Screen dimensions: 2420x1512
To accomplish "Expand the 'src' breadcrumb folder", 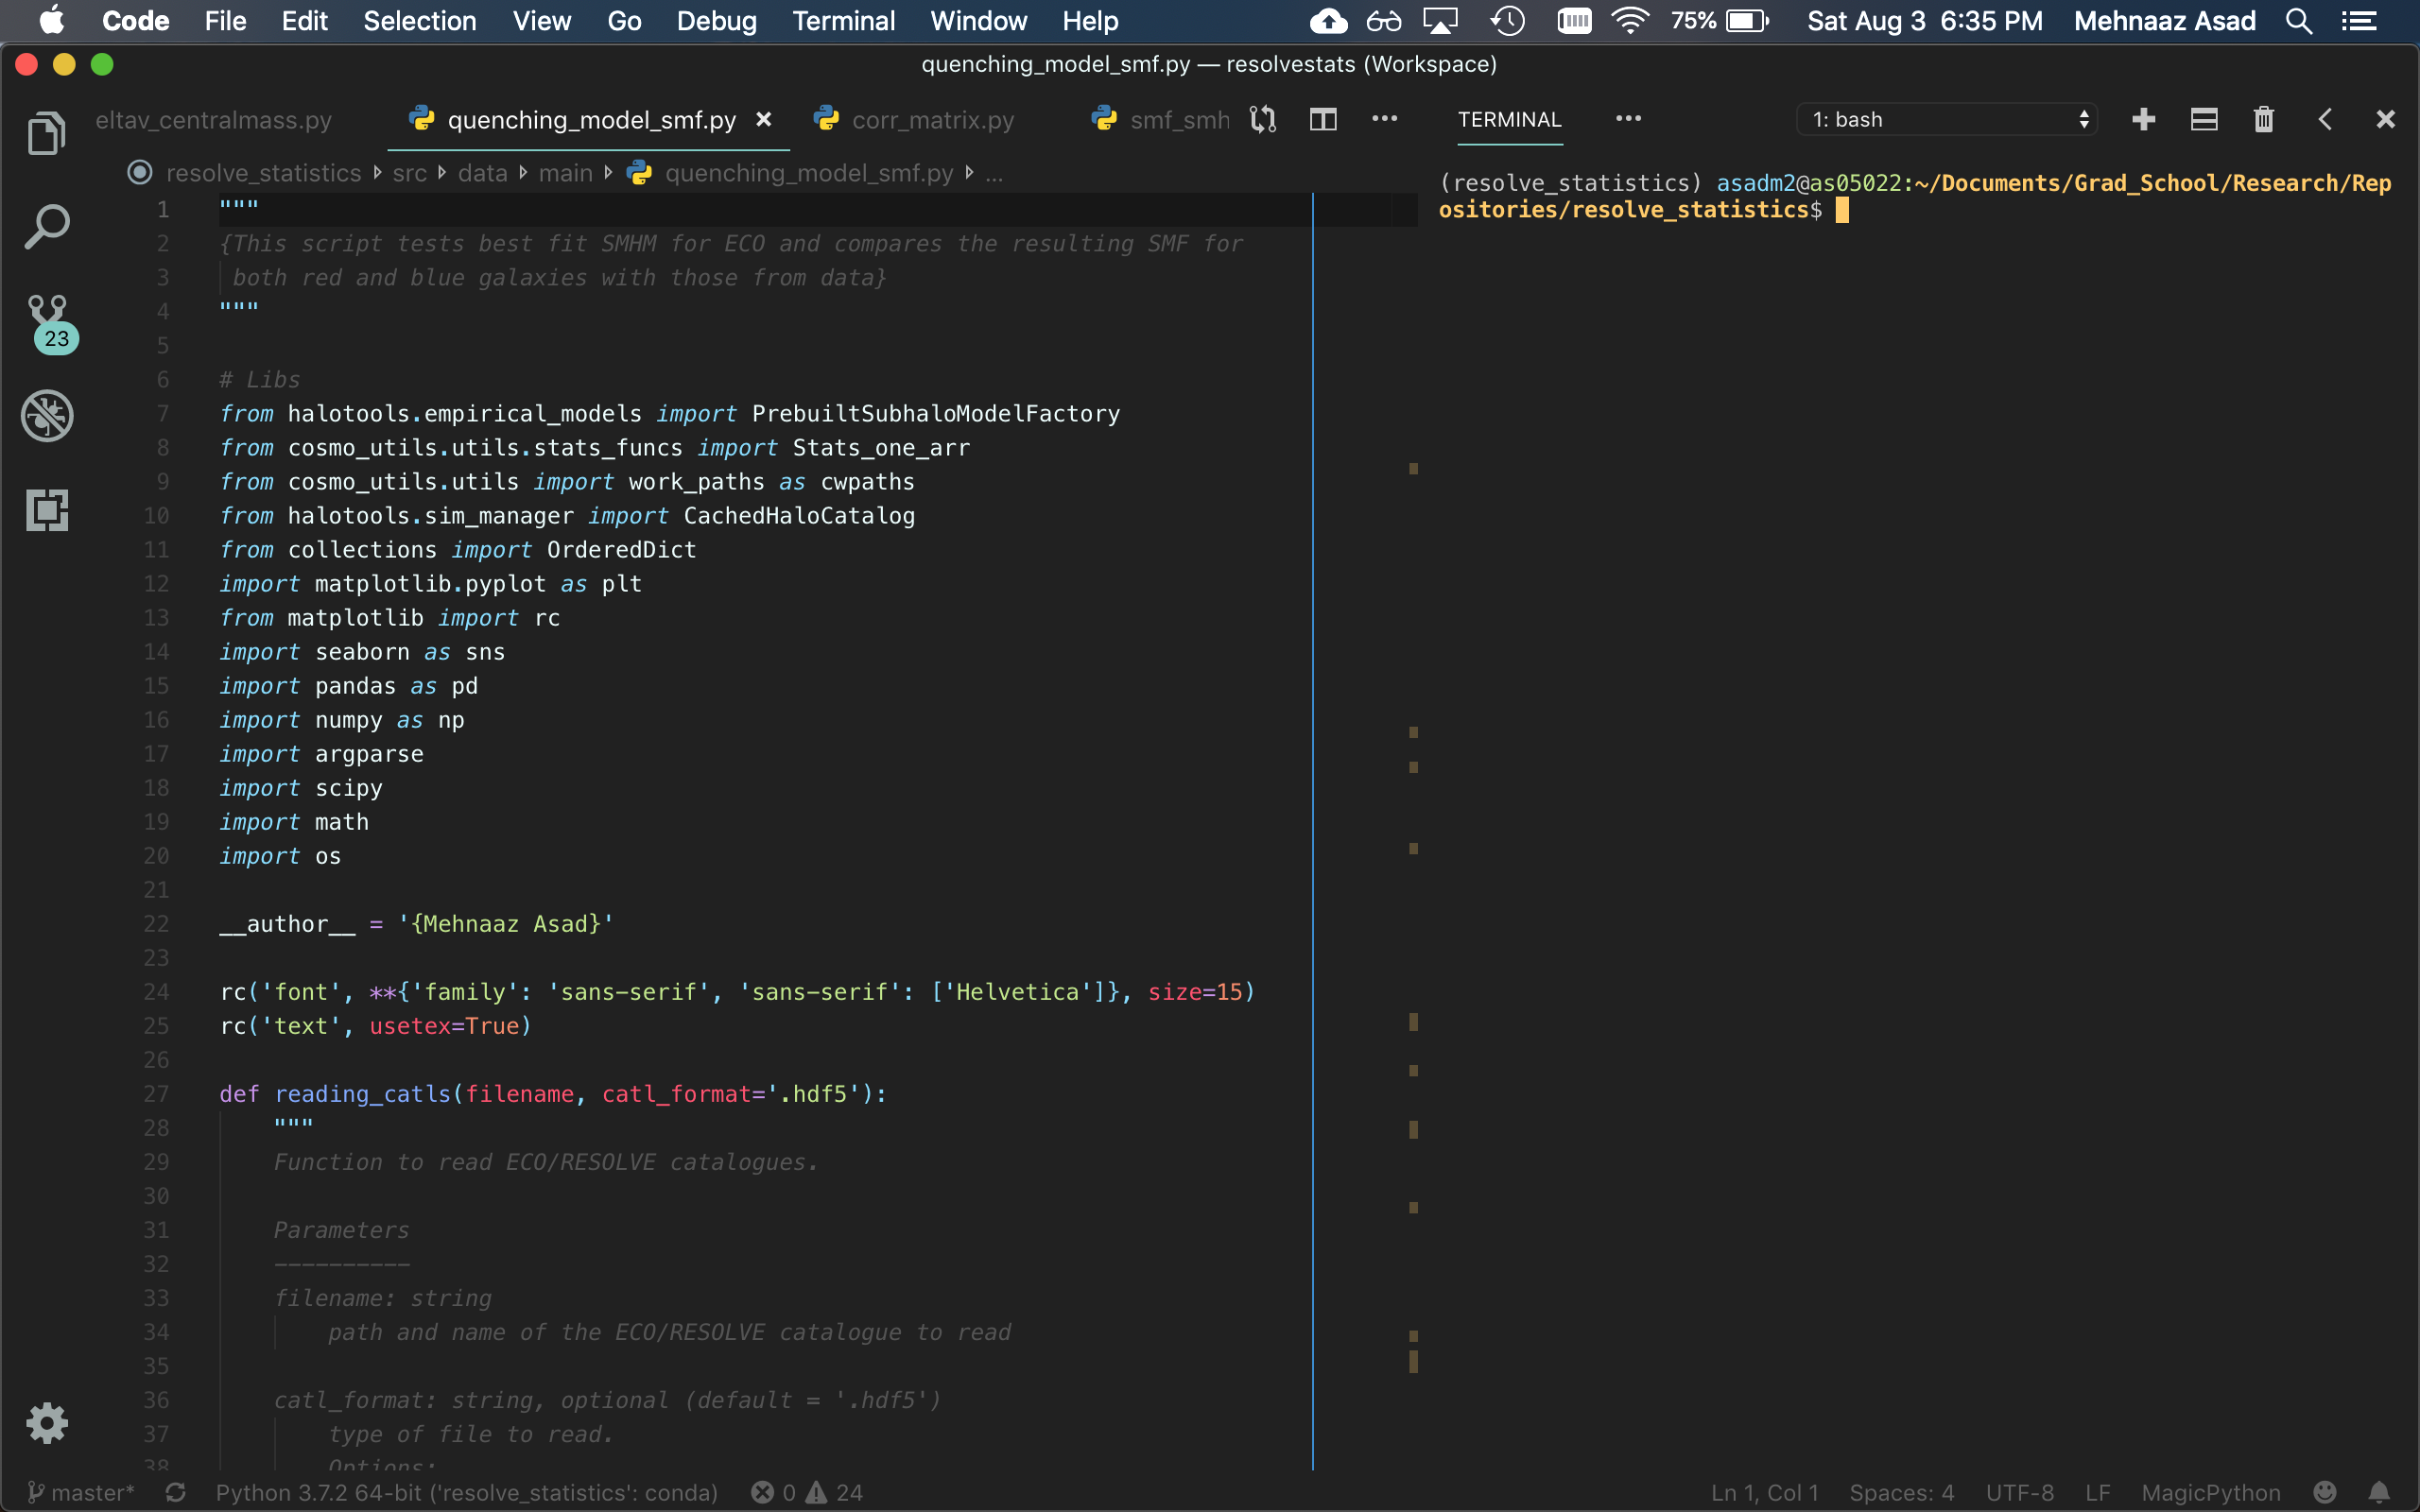I will 409,173.
